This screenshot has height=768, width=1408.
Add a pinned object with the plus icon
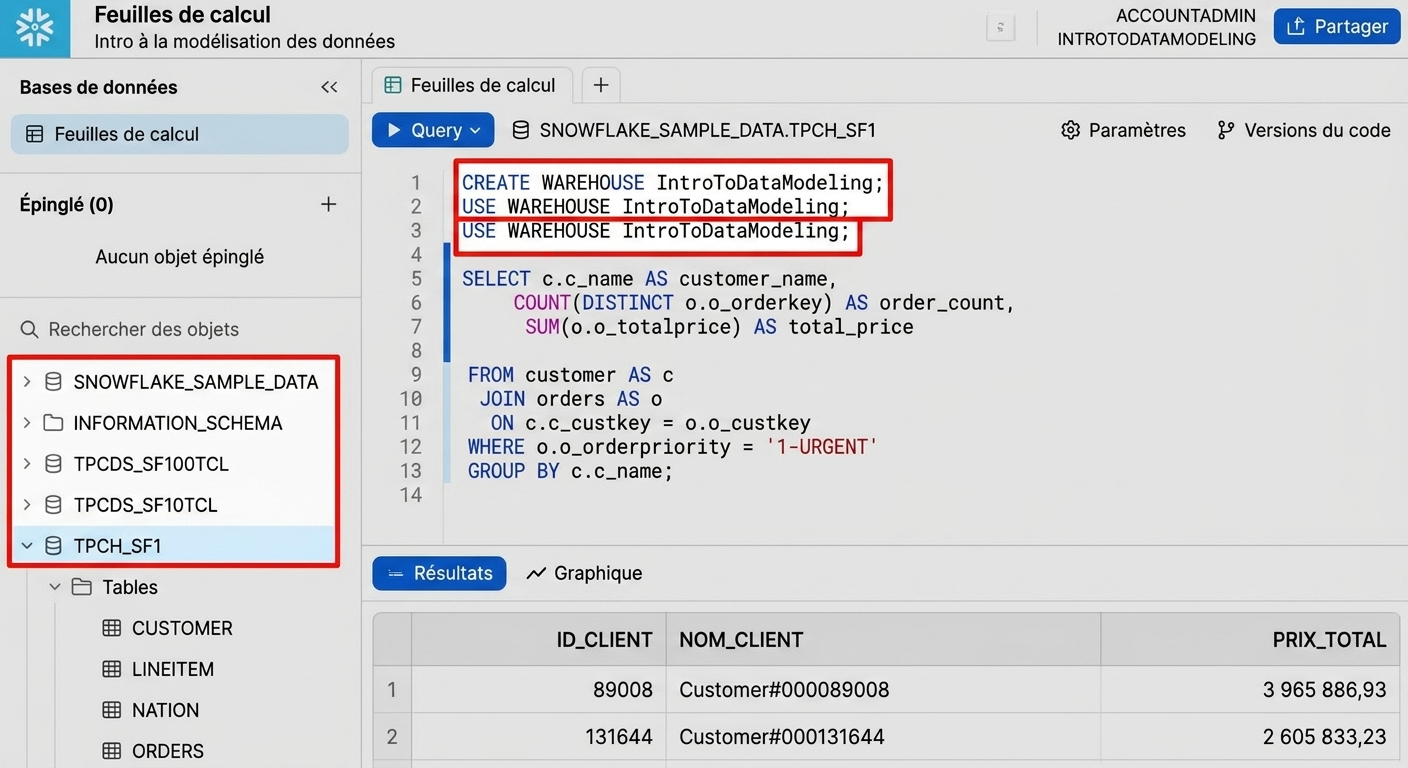click(x=328, y=204)
